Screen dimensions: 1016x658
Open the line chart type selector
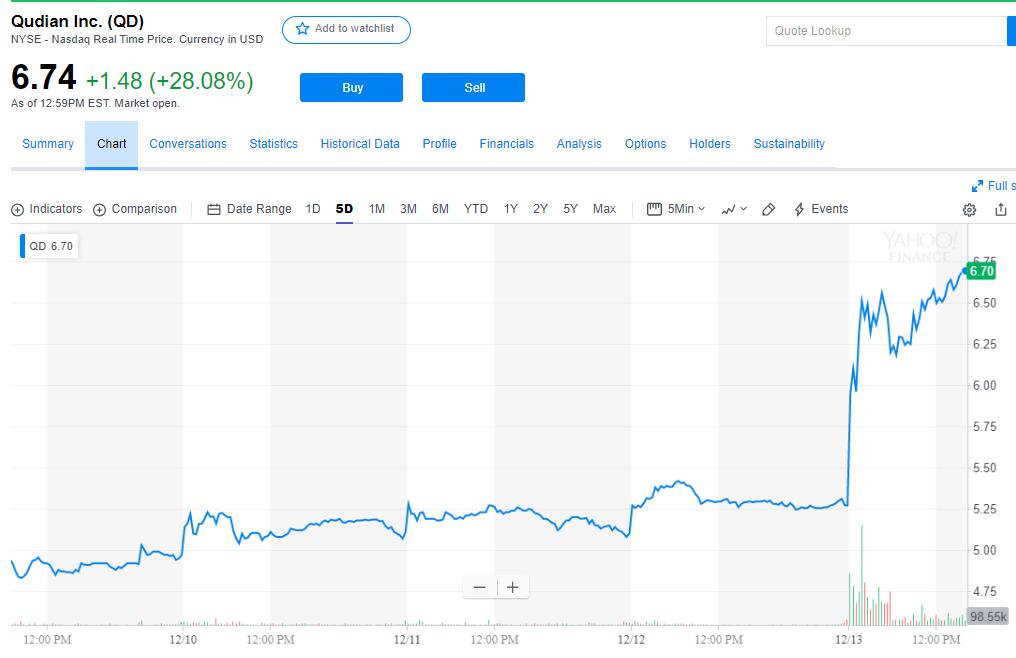click(x=734, y=209)
